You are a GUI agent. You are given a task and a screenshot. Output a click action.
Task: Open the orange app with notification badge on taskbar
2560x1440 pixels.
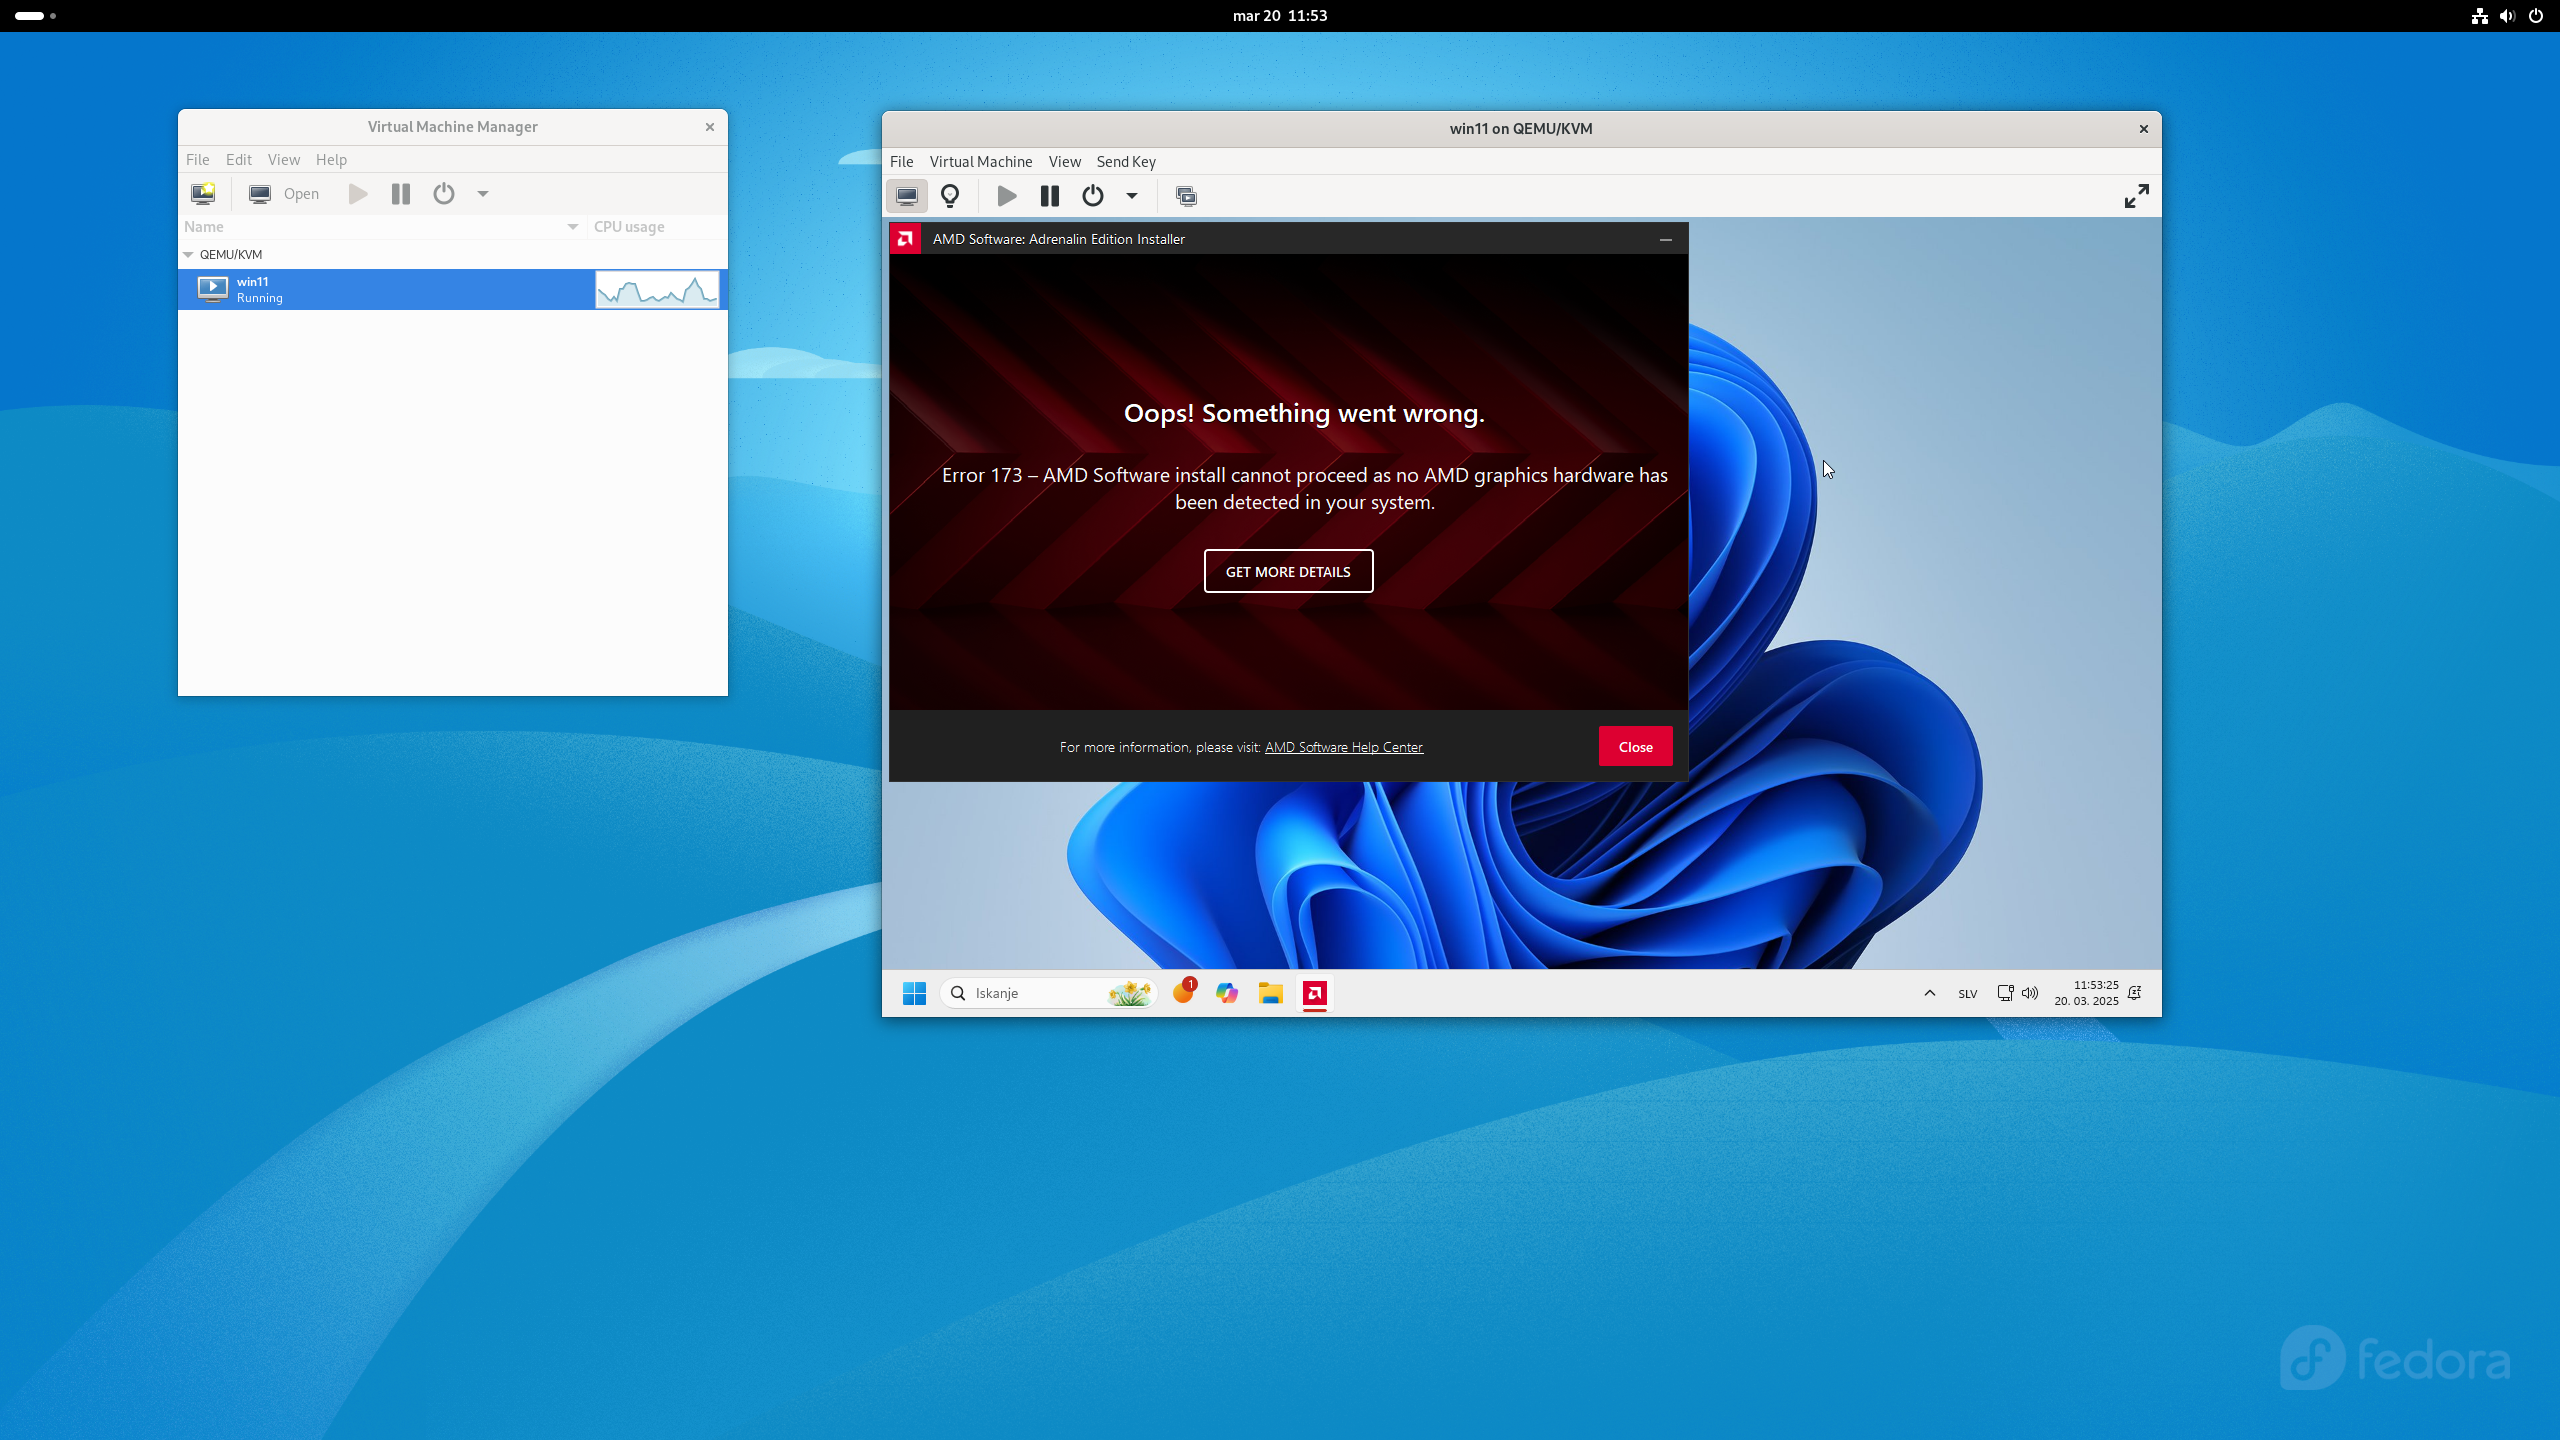point(1184,991)
